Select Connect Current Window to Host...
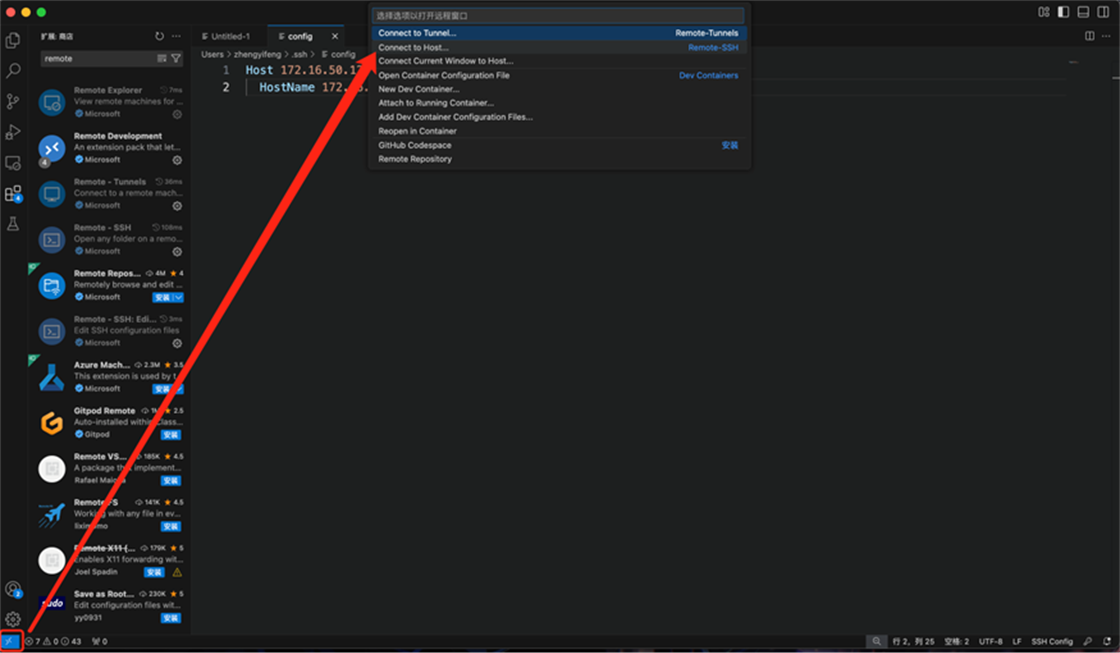This screenshot has height=653, width=1120. (559, 61)
